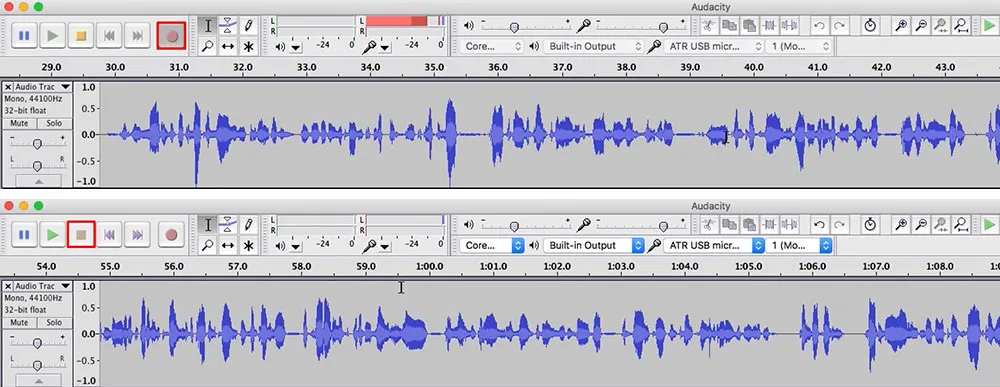Select the Envelope tool in the bottom window
1000x387 pixels.
tap(228, 225)
